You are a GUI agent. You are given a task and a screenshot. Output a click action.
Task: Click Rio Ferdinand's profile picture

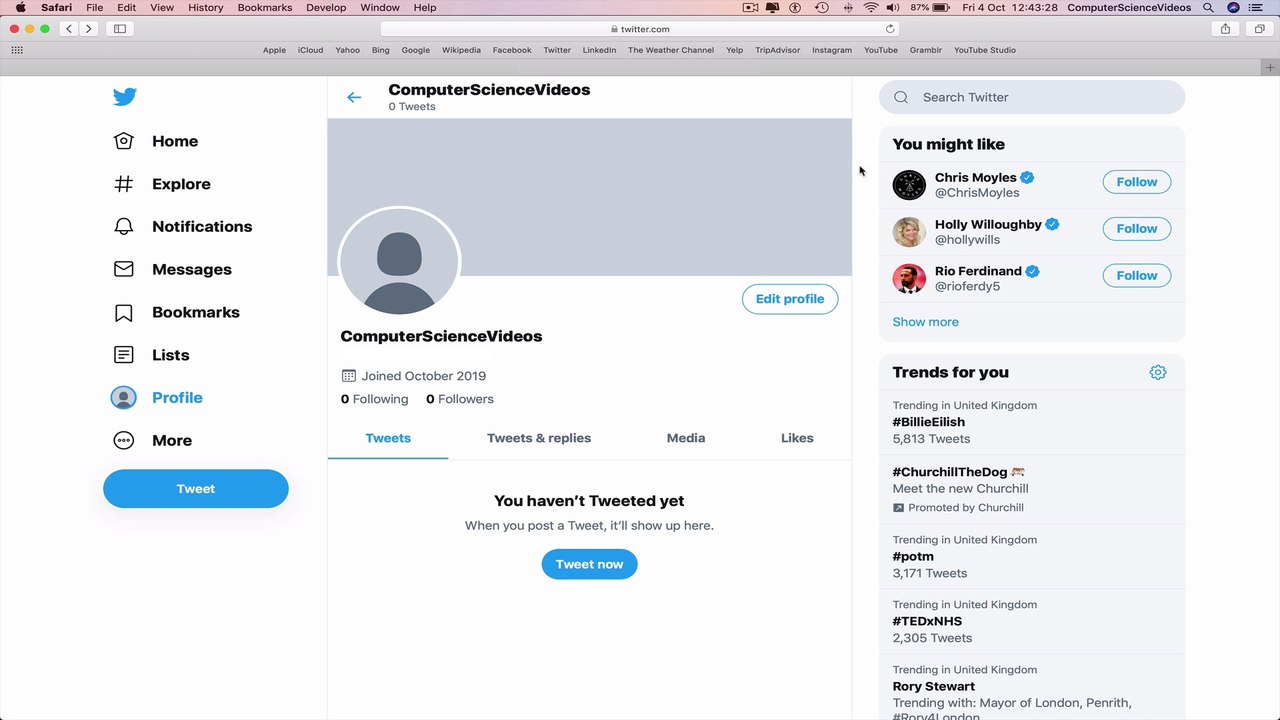click(x=909, y=278)
